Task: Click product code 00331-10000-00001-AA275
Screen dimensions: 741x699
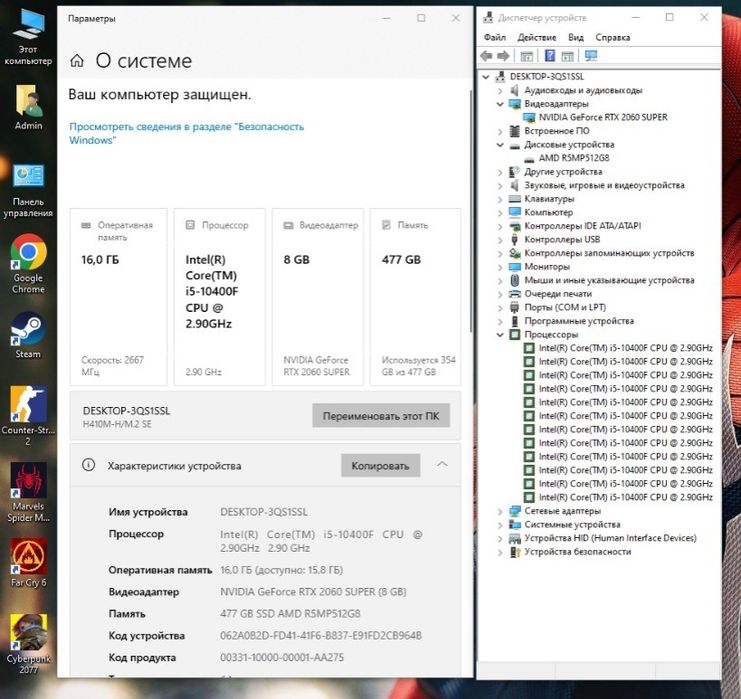Action: tap(282, 657)
